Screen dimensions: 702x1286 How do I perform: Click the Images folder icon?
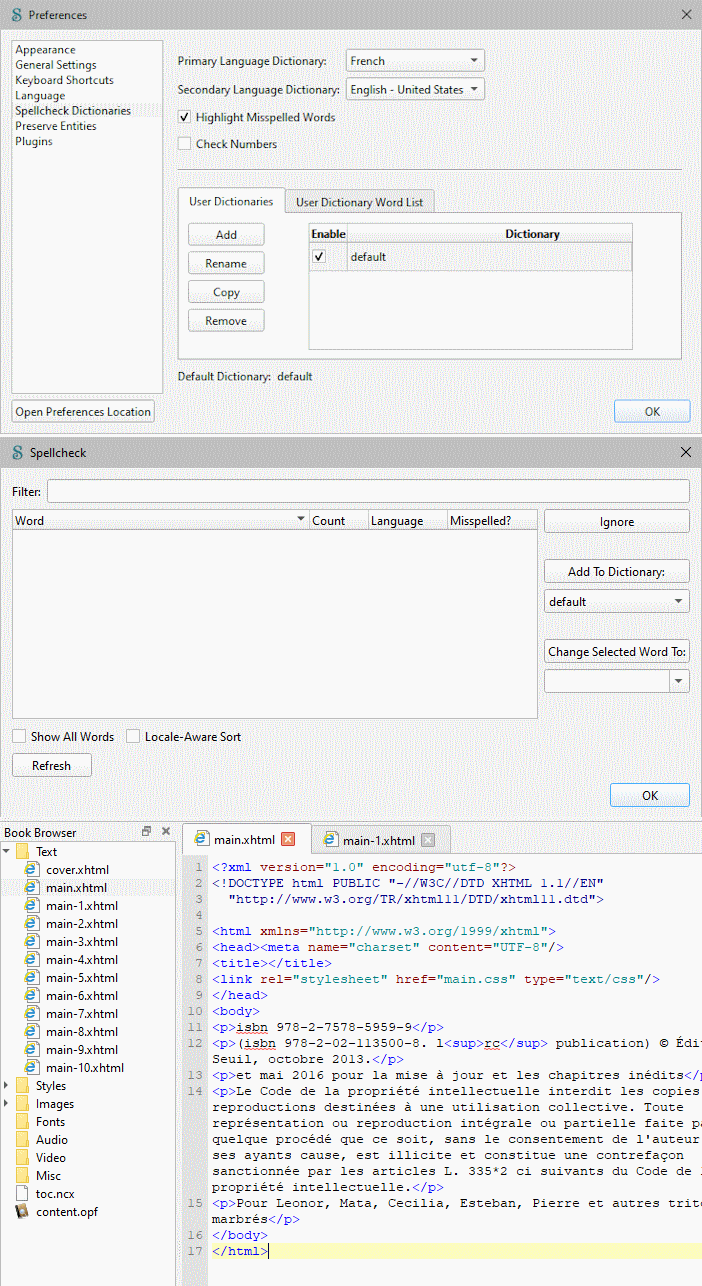[22, 1104]
